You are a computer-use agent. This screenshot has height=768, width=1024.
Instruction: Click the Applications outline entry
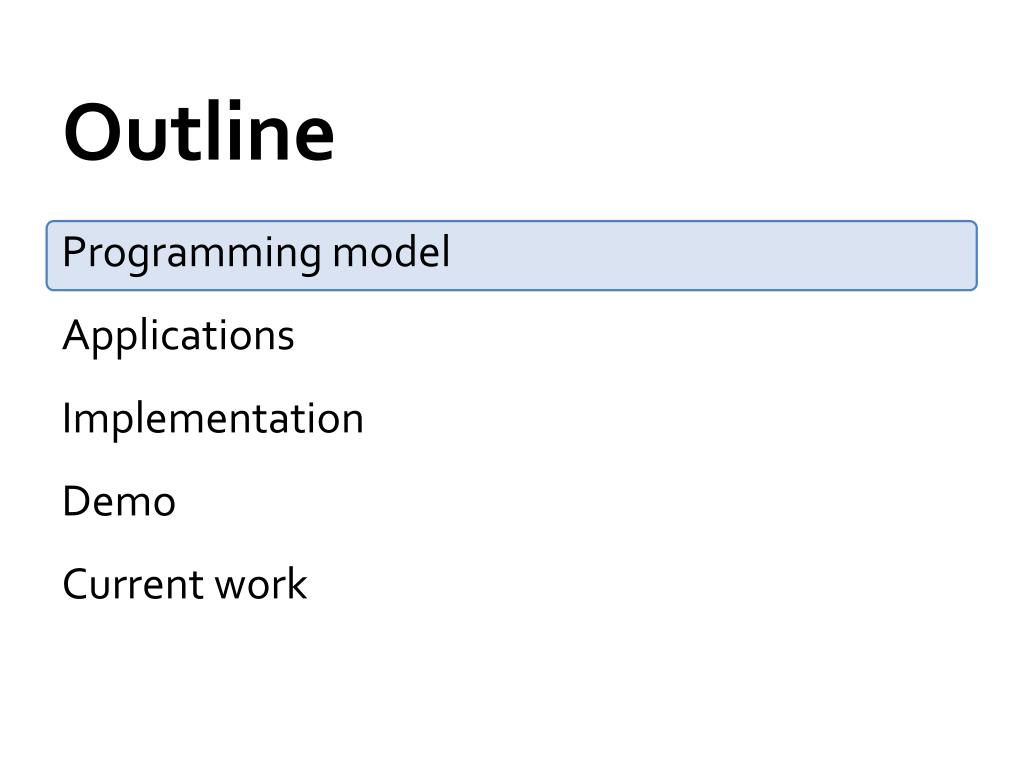[178, 337]
